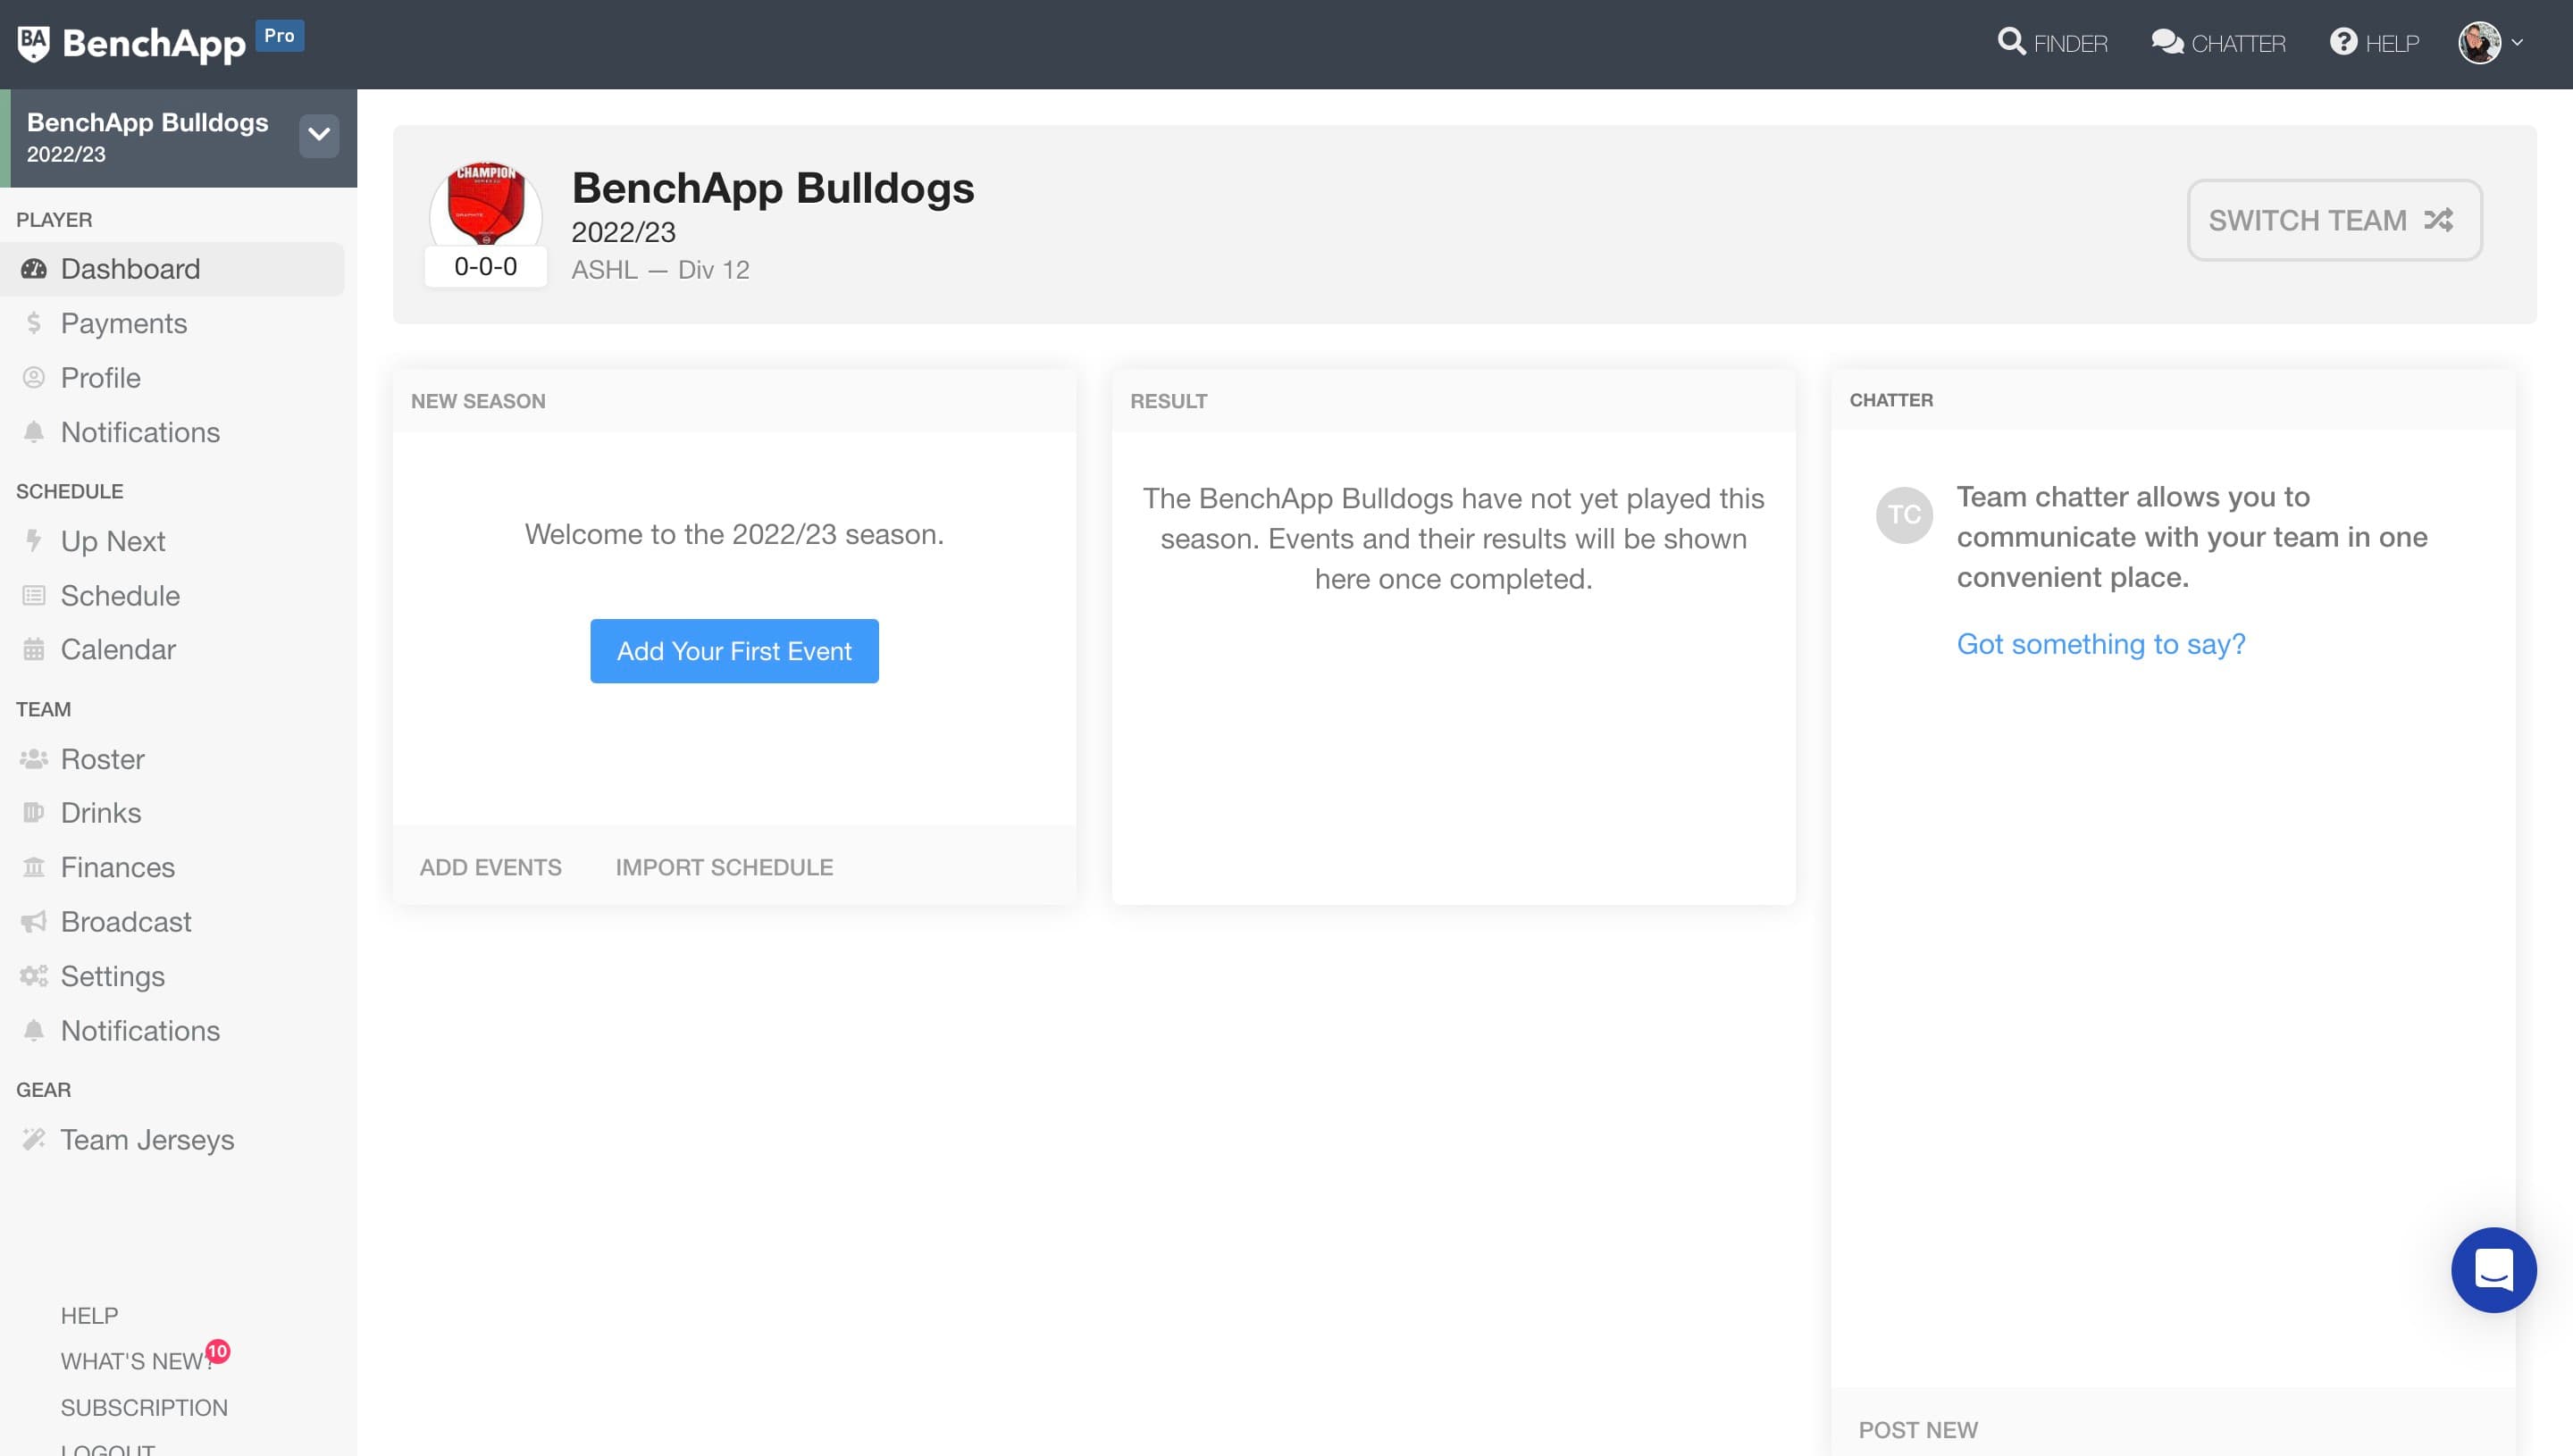Click ADD EVENTS in New Season card
Screen dimensions: 2573x1456
[490, 867]
